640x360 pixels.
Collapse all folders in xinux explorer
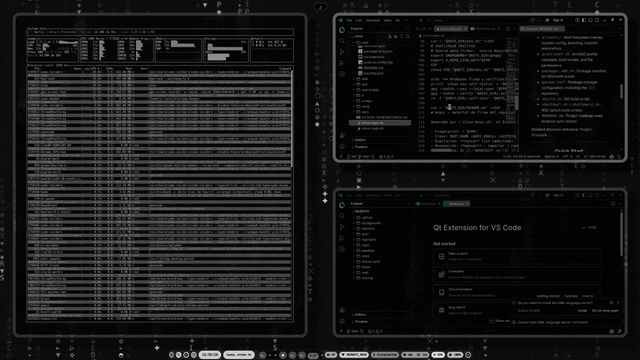point(407,36)
